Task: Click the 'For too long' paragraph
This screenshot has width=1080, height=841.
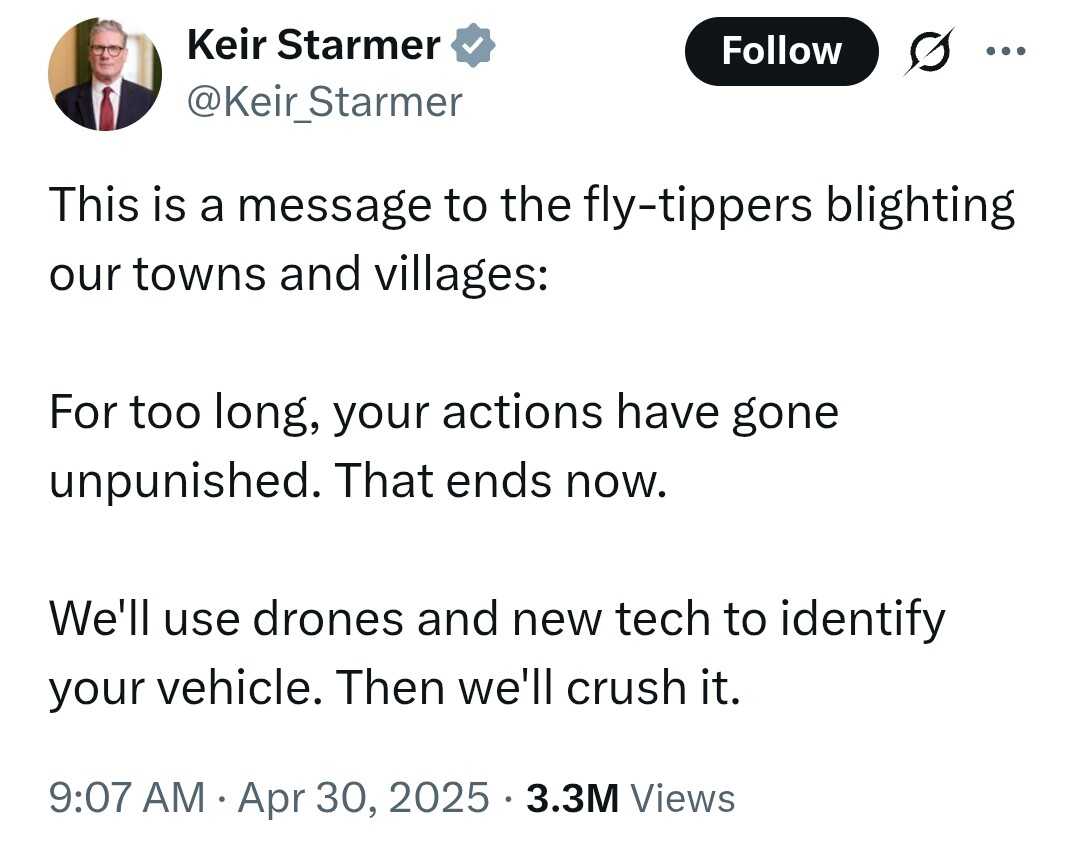Action: point(444,446)
